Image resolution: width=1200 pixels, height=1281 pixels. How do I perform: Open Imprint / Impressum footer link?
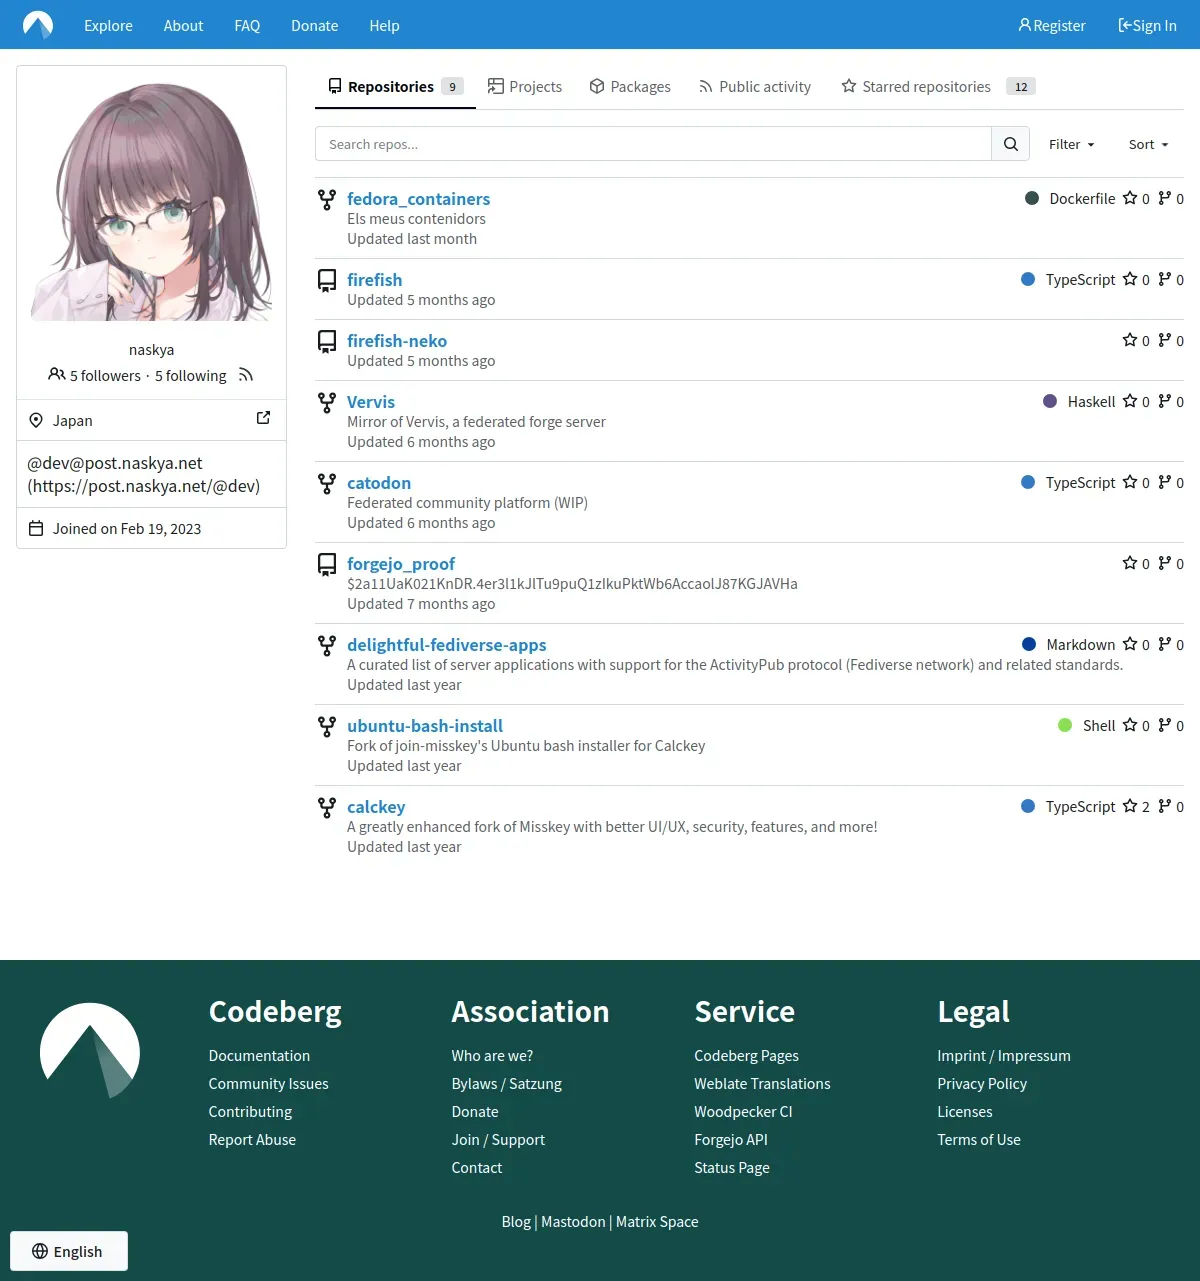1004,1055
